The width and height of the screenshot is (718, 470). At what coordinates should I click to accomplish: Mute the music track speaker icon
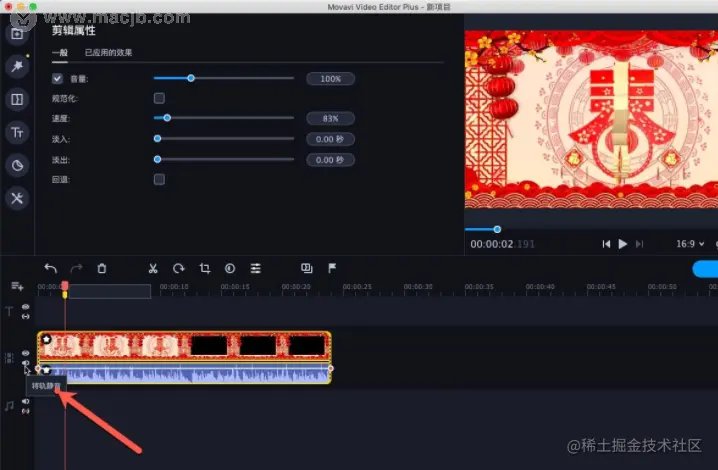click(x=26, y=401)
